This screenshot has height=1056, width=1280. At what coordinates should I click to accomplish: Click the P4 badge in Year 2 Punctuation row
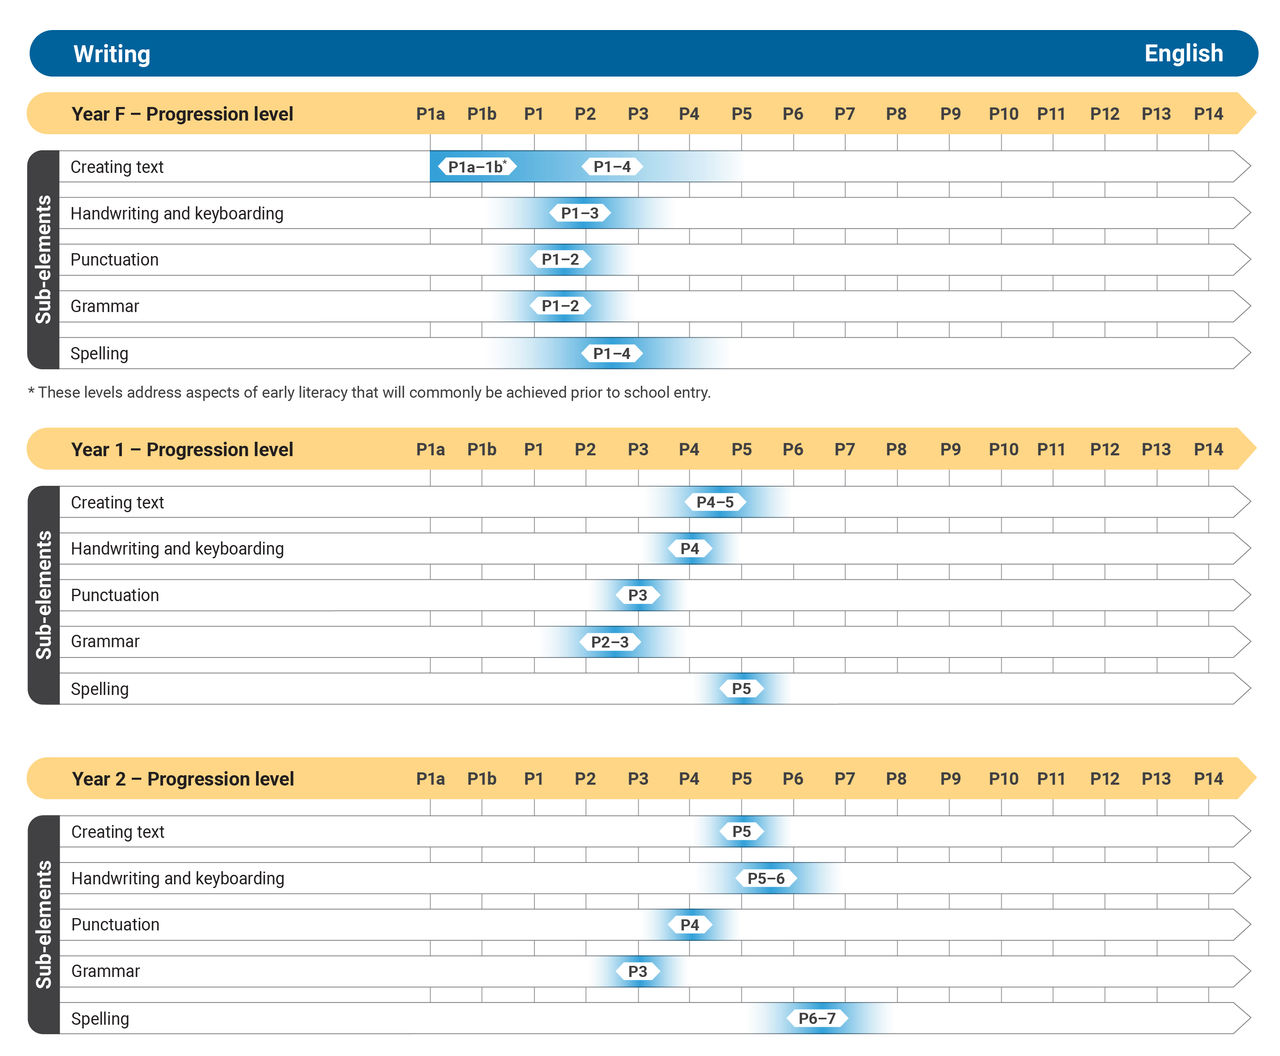[690, 925]
